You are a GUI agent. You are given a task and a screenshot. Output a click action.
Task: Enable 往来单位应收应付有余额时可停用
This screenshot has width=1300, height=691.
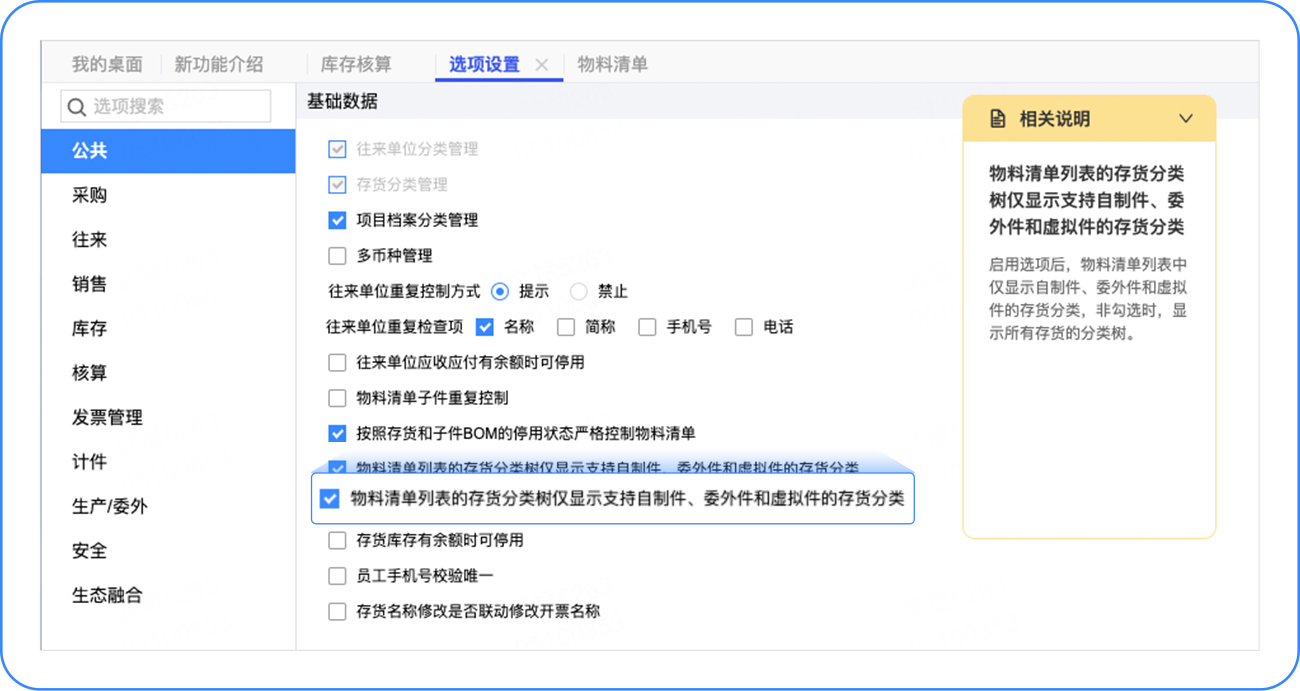(x=337, y=363)
